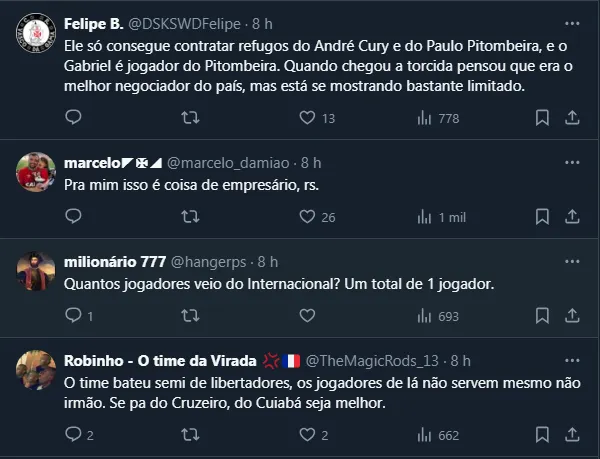Open reply on Robinho's tweet

pos(72,435)
